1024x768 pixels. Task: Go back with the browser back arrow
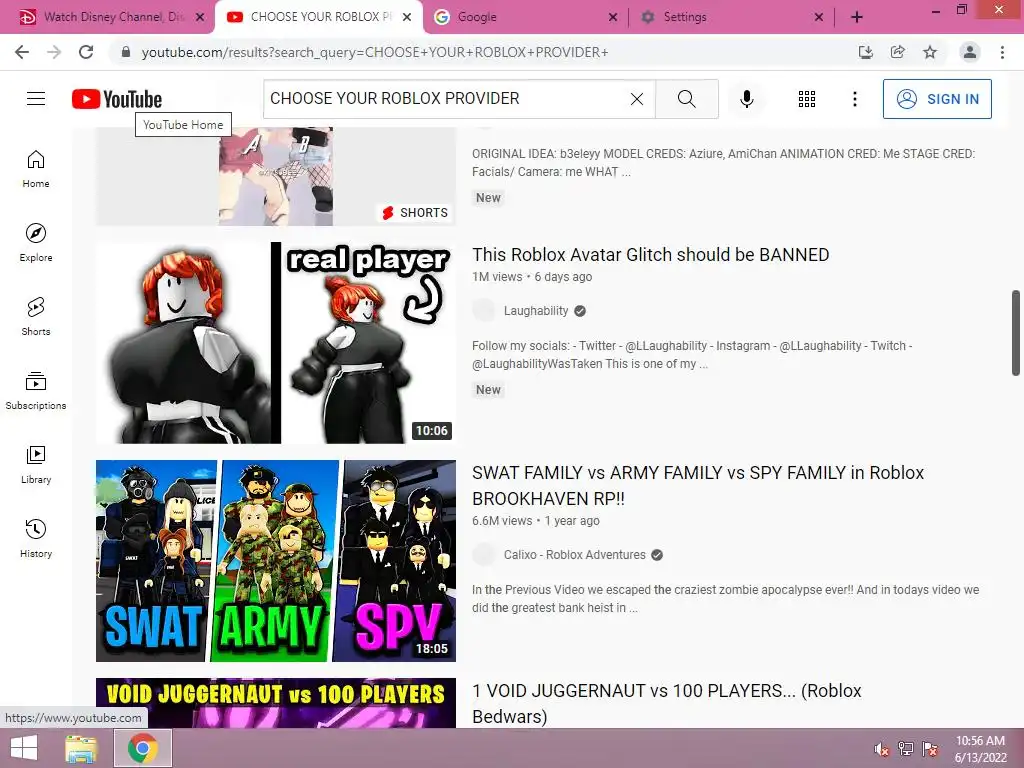(x=22, y=52)
